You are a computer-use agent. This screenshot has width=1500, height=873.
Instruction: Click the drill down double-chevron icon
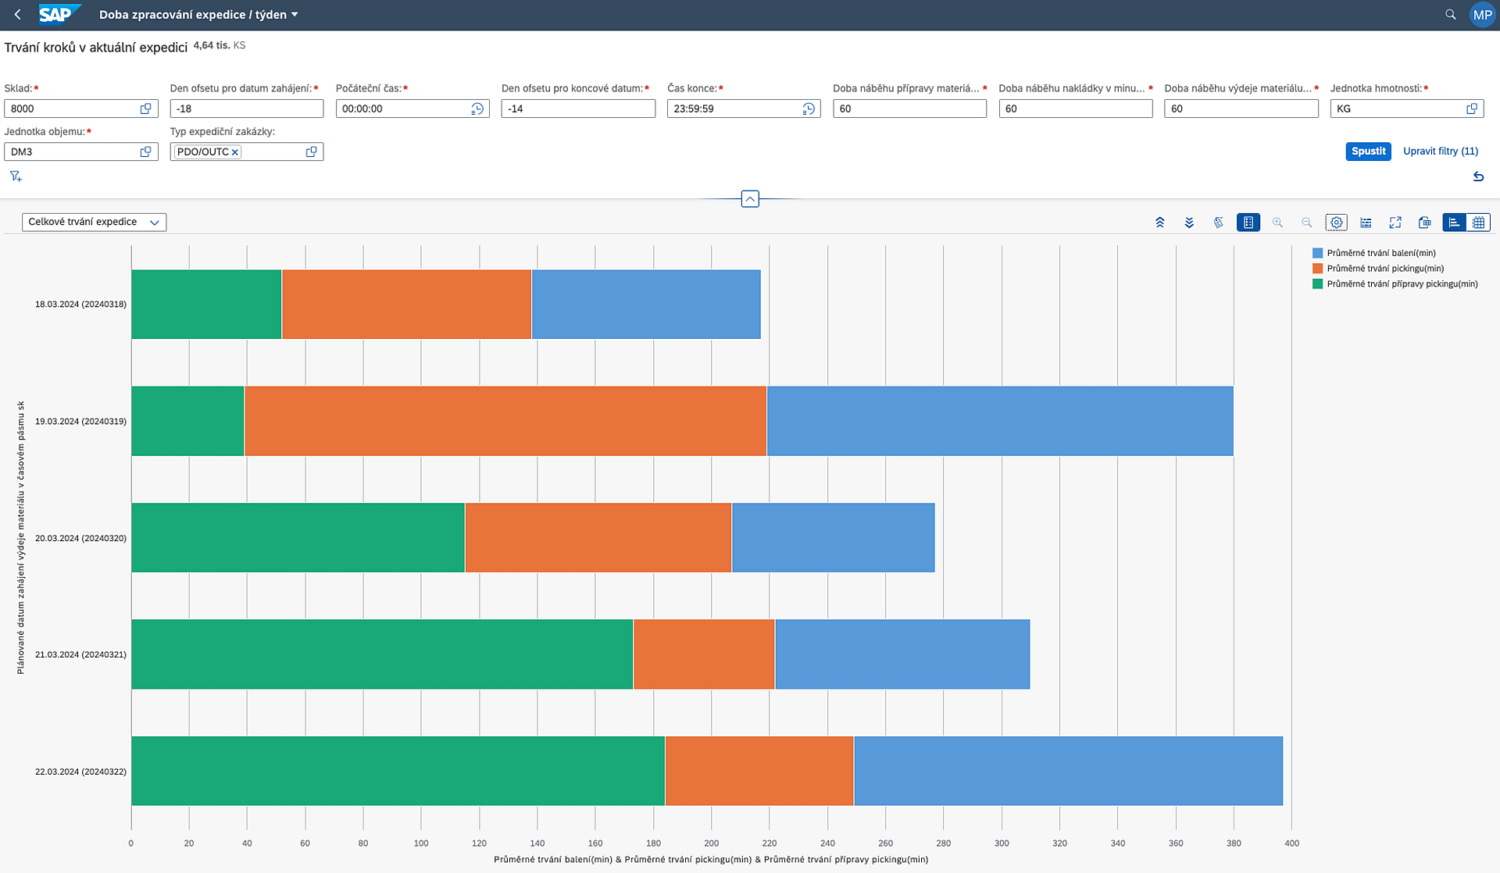[x=1189, y=223]
